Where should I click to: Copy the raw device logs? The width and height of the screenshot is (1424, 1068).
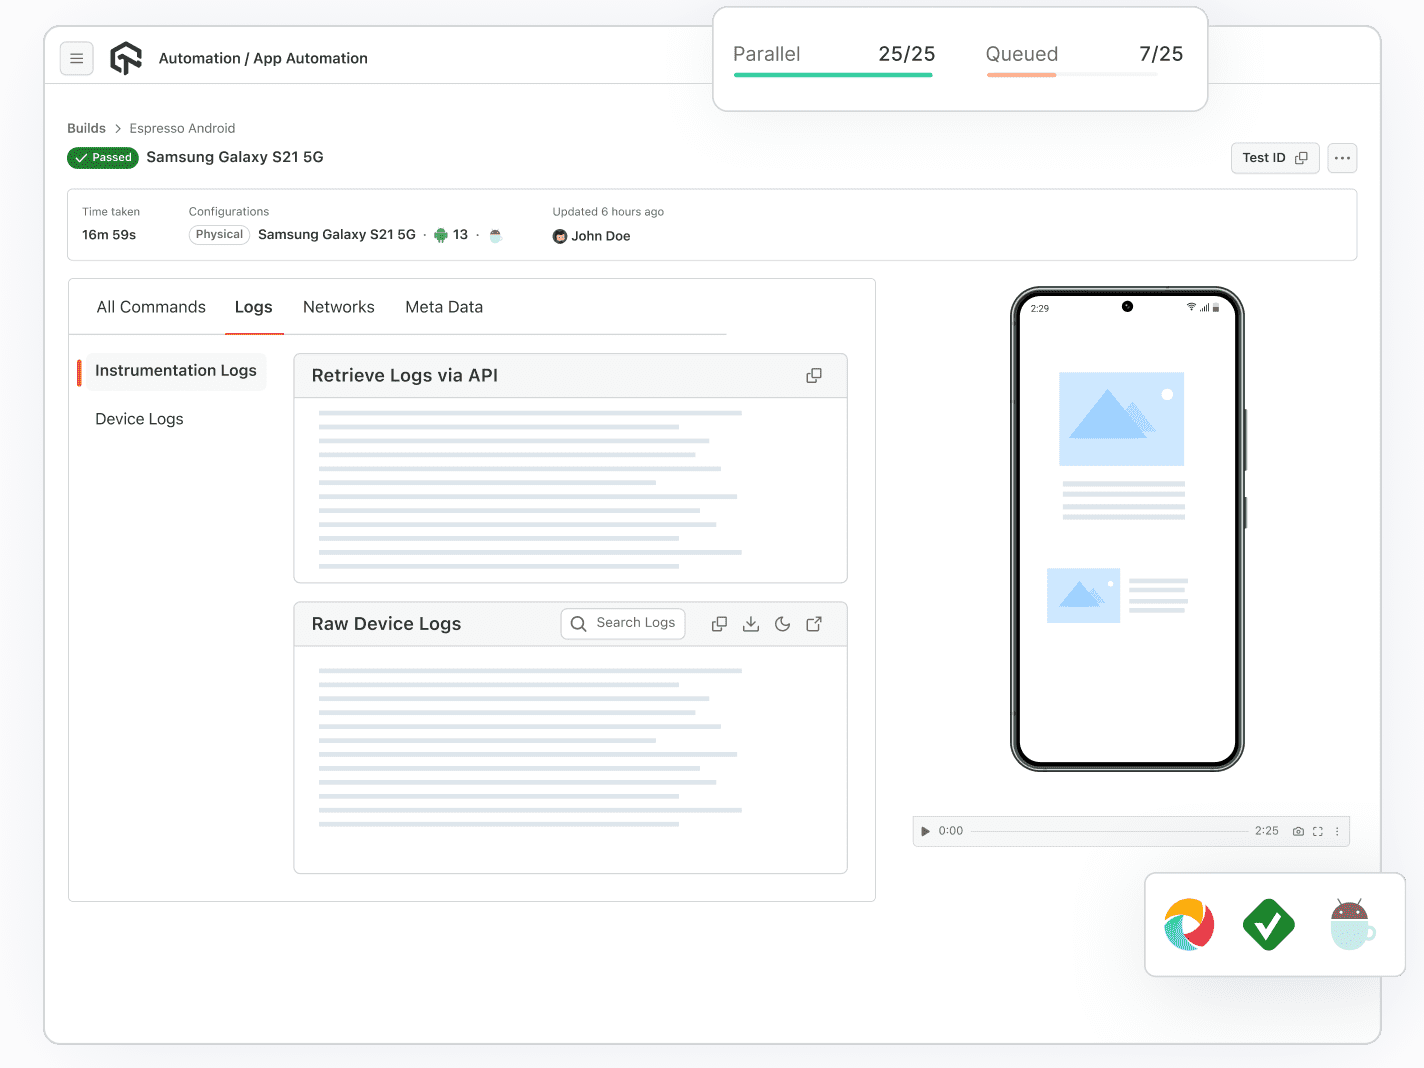pyautogui.click(x=719, y=623)
